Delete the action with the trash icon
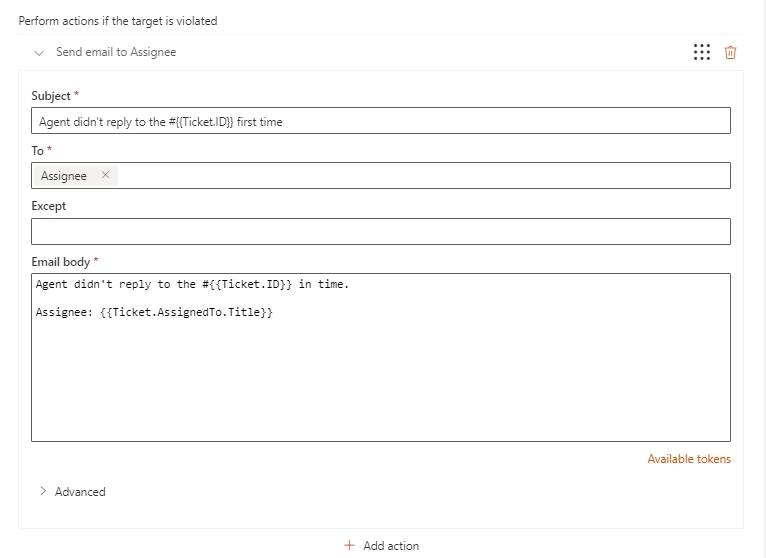The width and height of the screenshot is (766, 558). [x=730, y=52]
